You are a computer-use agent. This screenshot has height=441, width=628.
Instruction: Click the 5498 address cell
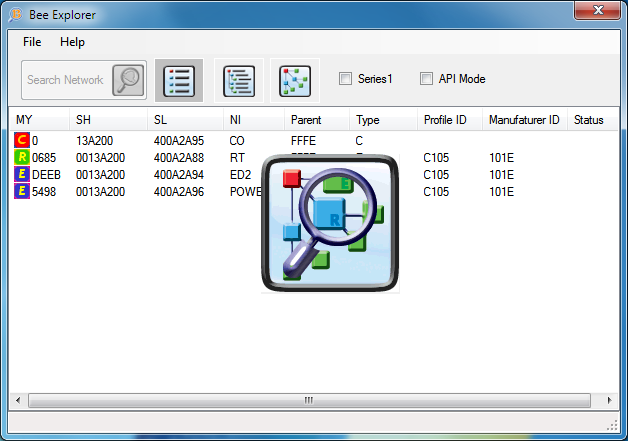pos(44,192)
